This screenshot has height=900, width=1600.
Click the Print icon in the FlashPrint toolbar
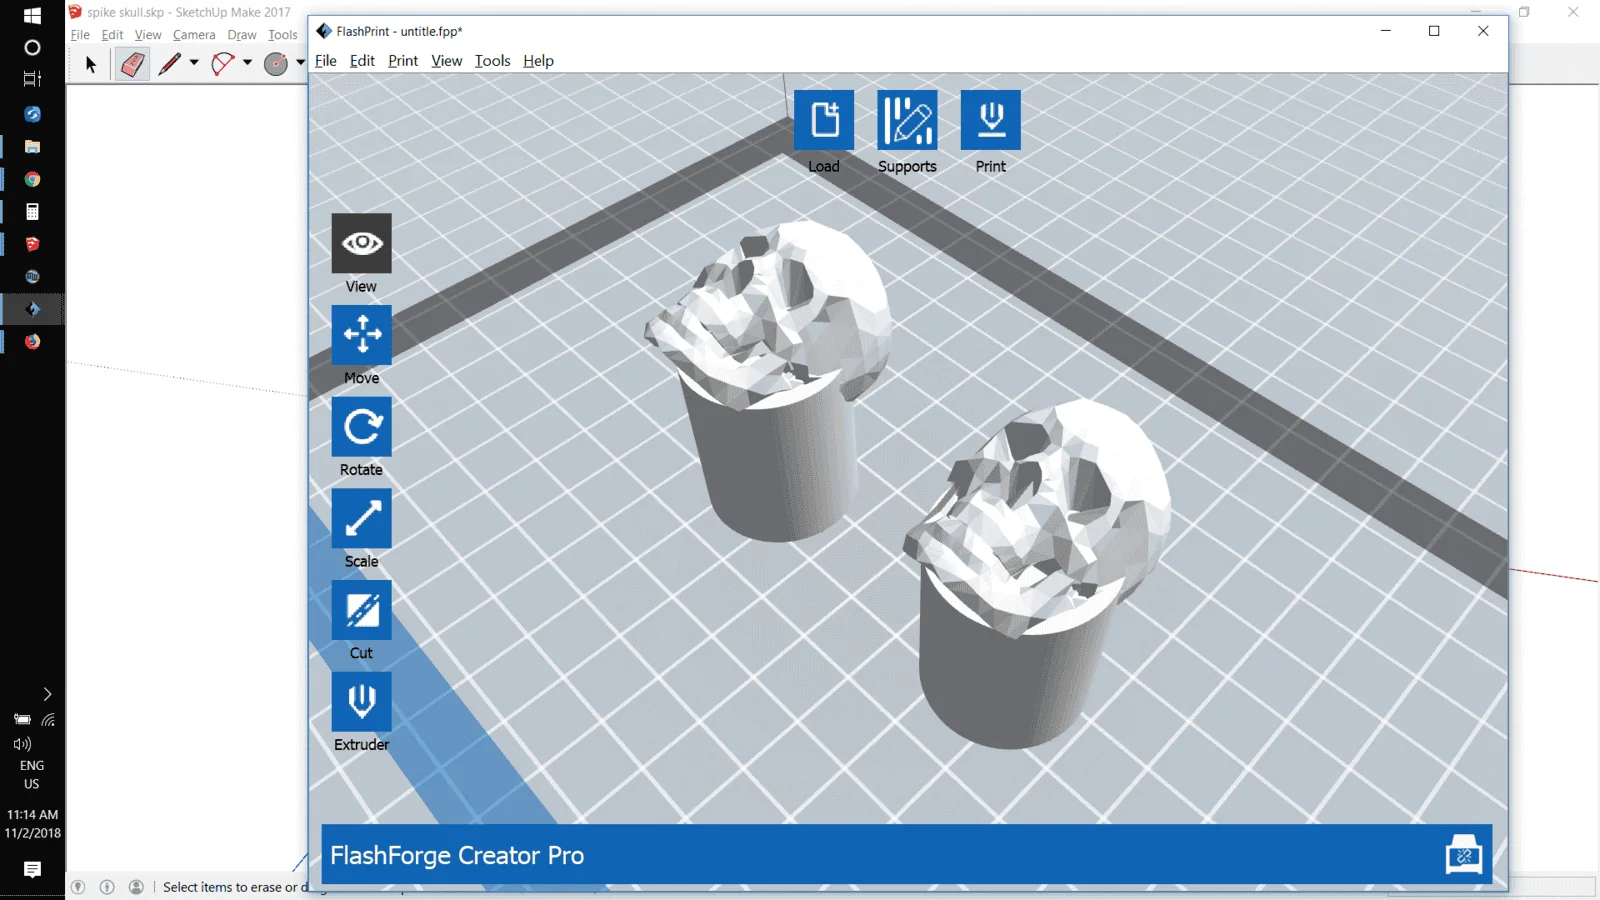coord(991,120)
